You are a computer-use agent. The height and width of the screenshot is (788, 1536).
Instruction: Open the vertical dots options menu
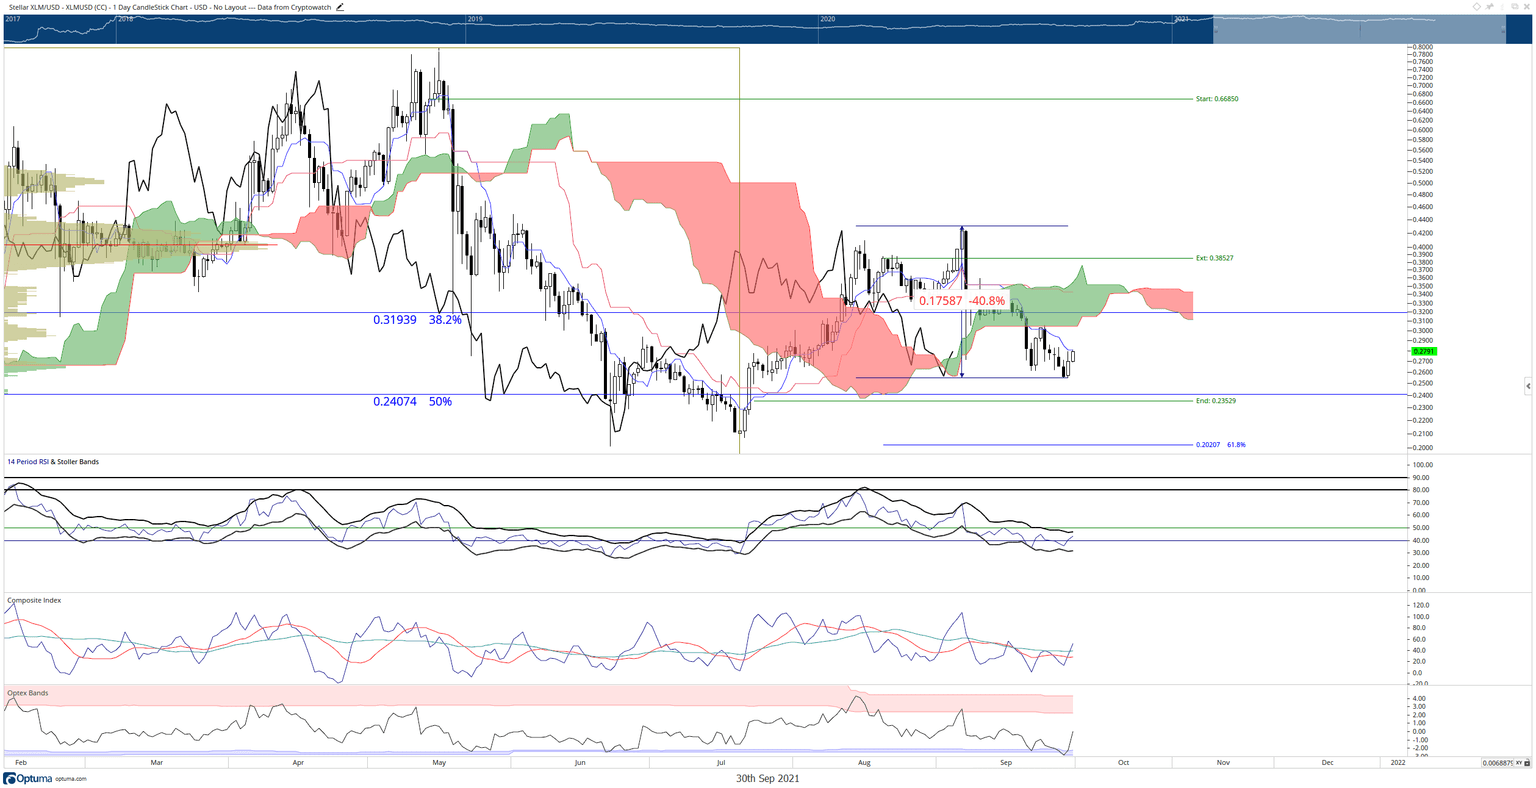pyautogui.click(x=1502, y=7)
